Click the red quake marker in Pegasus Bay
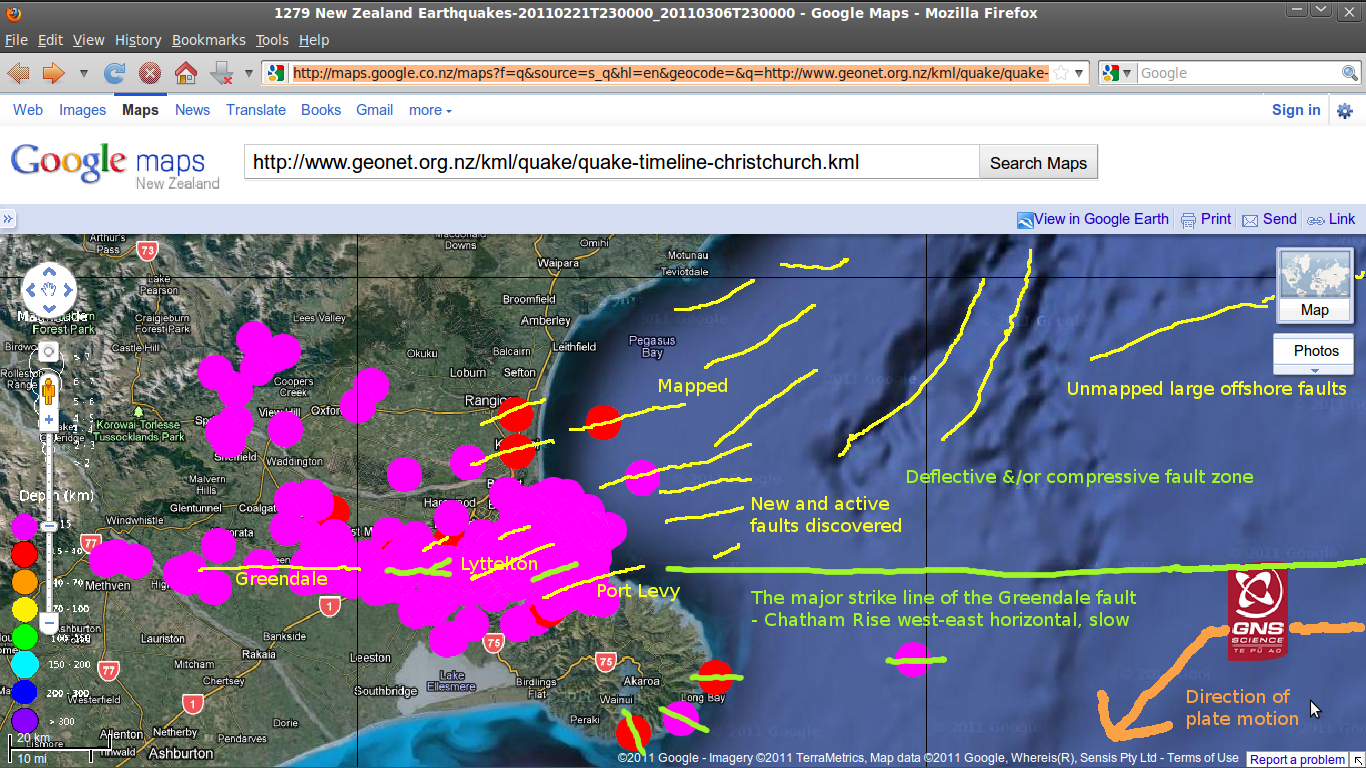This screenshot has width=1366, height=768. point(603,422)
